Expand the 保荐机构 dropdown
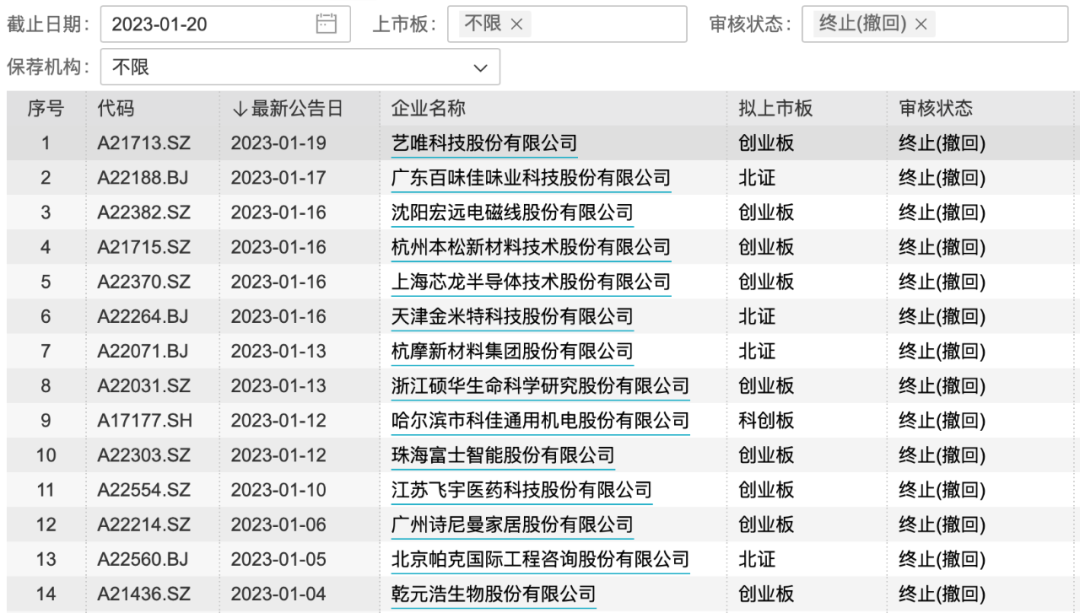 [480, 68]
